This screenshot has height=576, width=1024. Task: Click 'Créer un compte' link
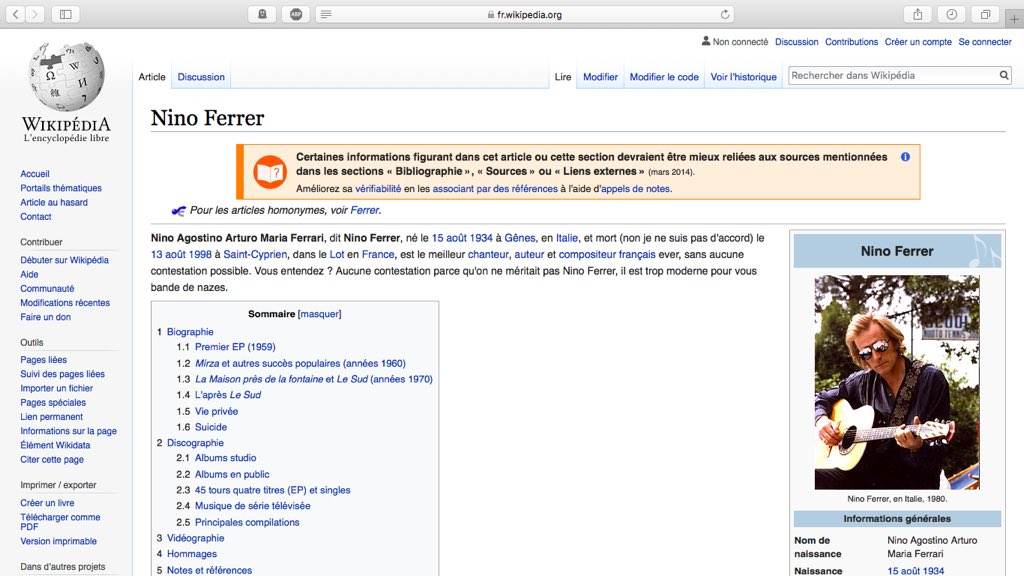coord(918,42)
